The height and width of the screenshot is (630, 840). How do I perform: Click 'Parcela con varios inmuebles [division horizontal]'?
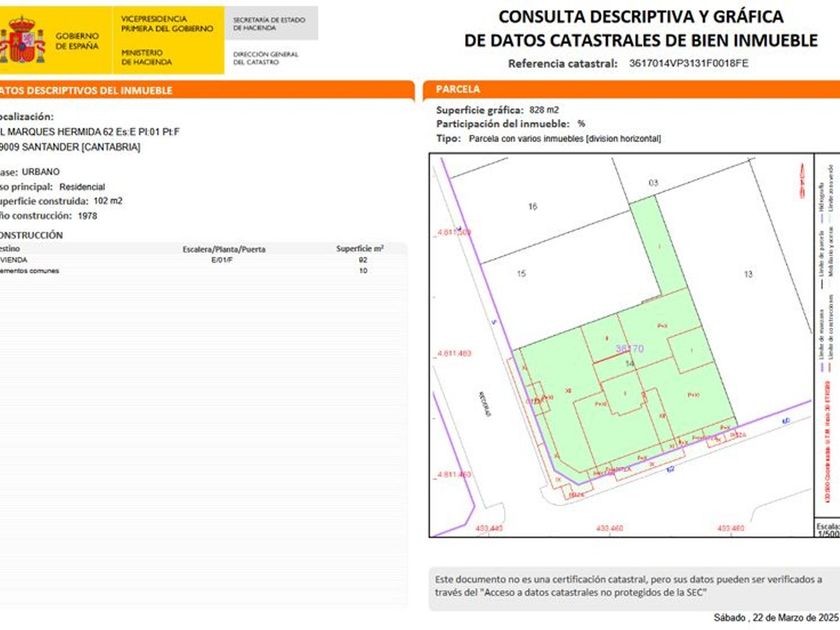(x=565, y=138)
